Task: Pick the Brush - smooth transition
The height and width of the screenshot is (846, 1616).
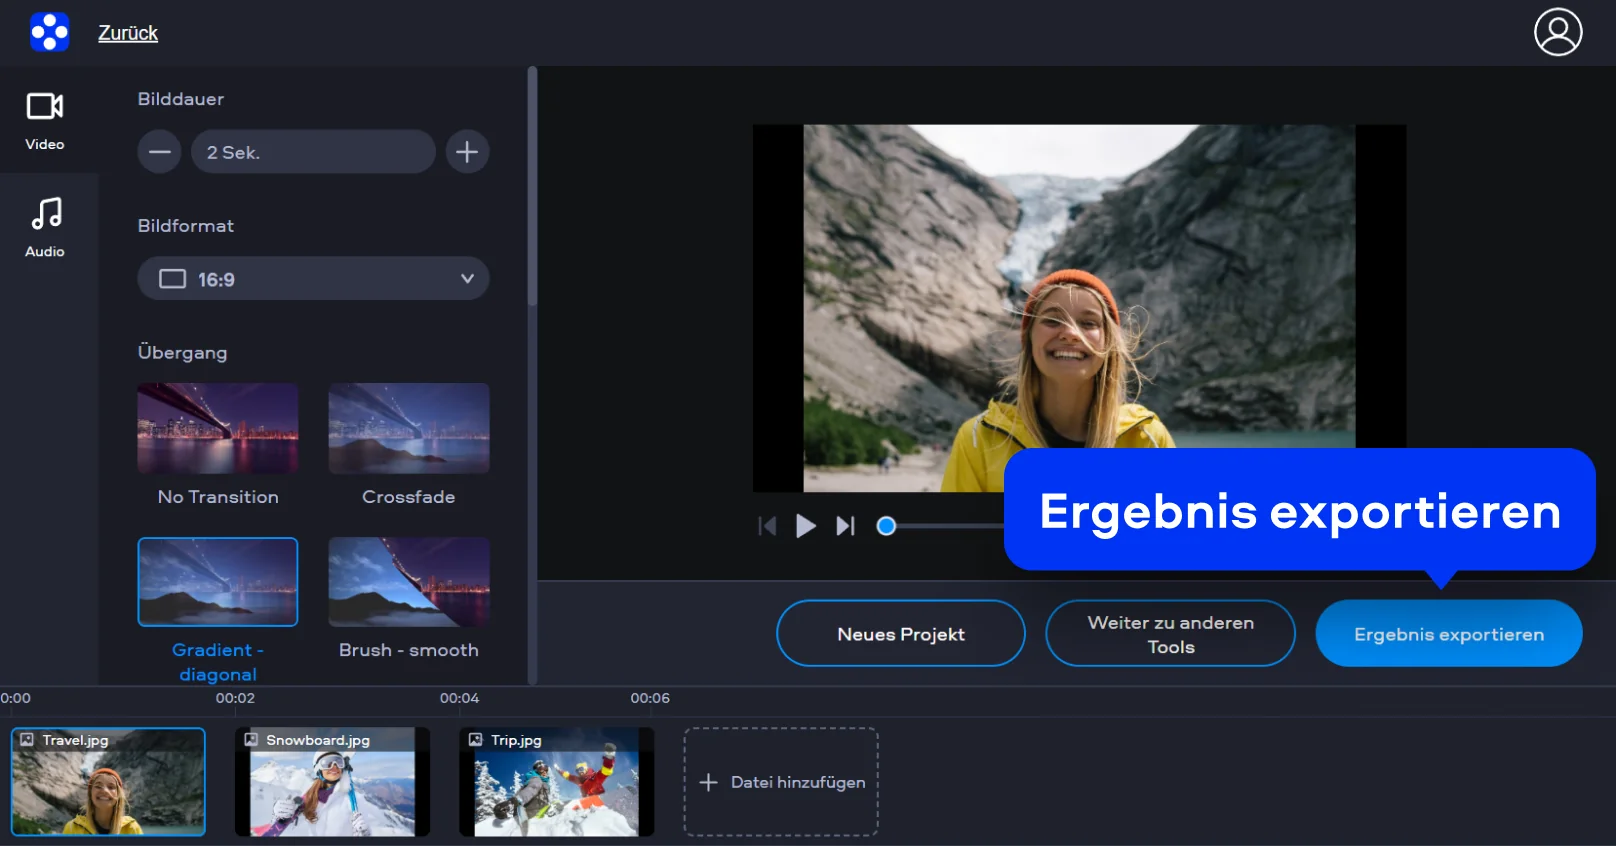Action: tap(408, 582)
